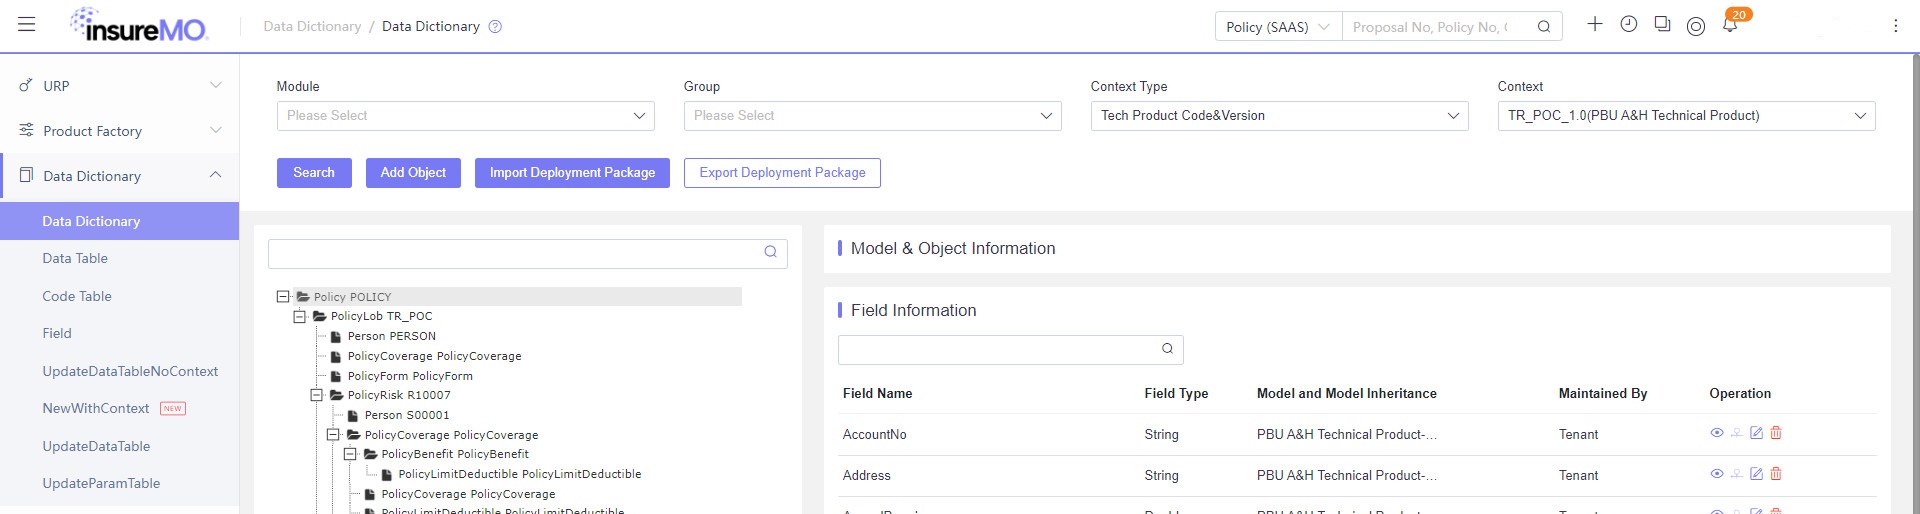The height and width of the screenshot is (514, 1920).
Task: Click the Export Deployment Package button
Action: click(x=782, y=173)
